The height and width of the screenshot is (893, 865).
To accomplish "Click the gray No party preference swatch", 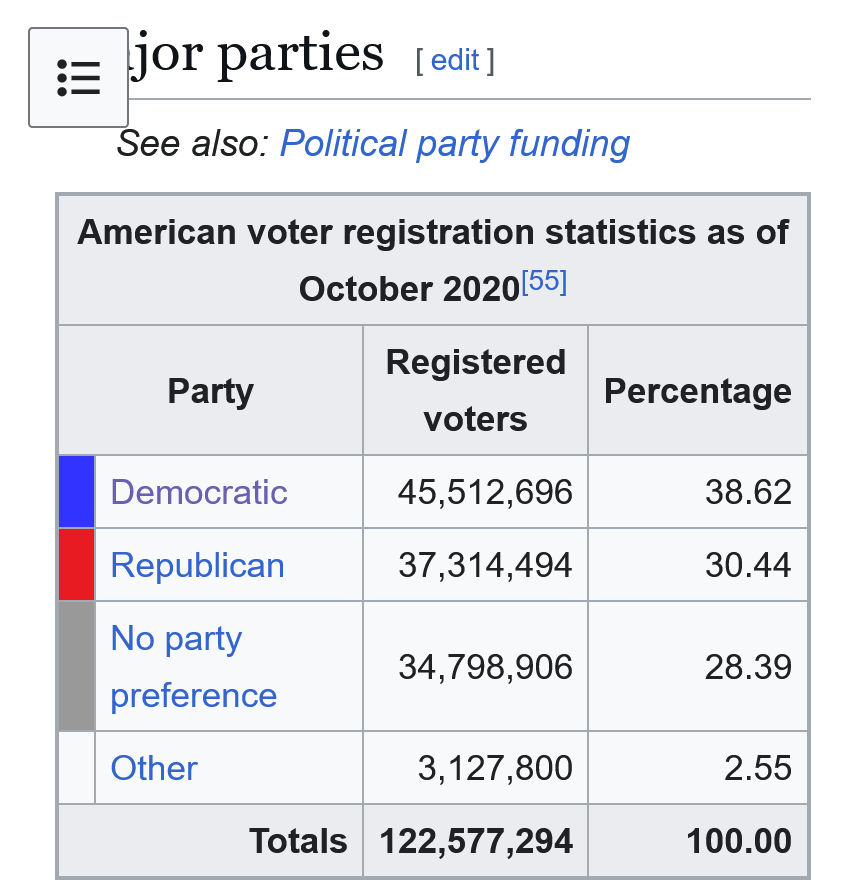I will coord(77,666).
